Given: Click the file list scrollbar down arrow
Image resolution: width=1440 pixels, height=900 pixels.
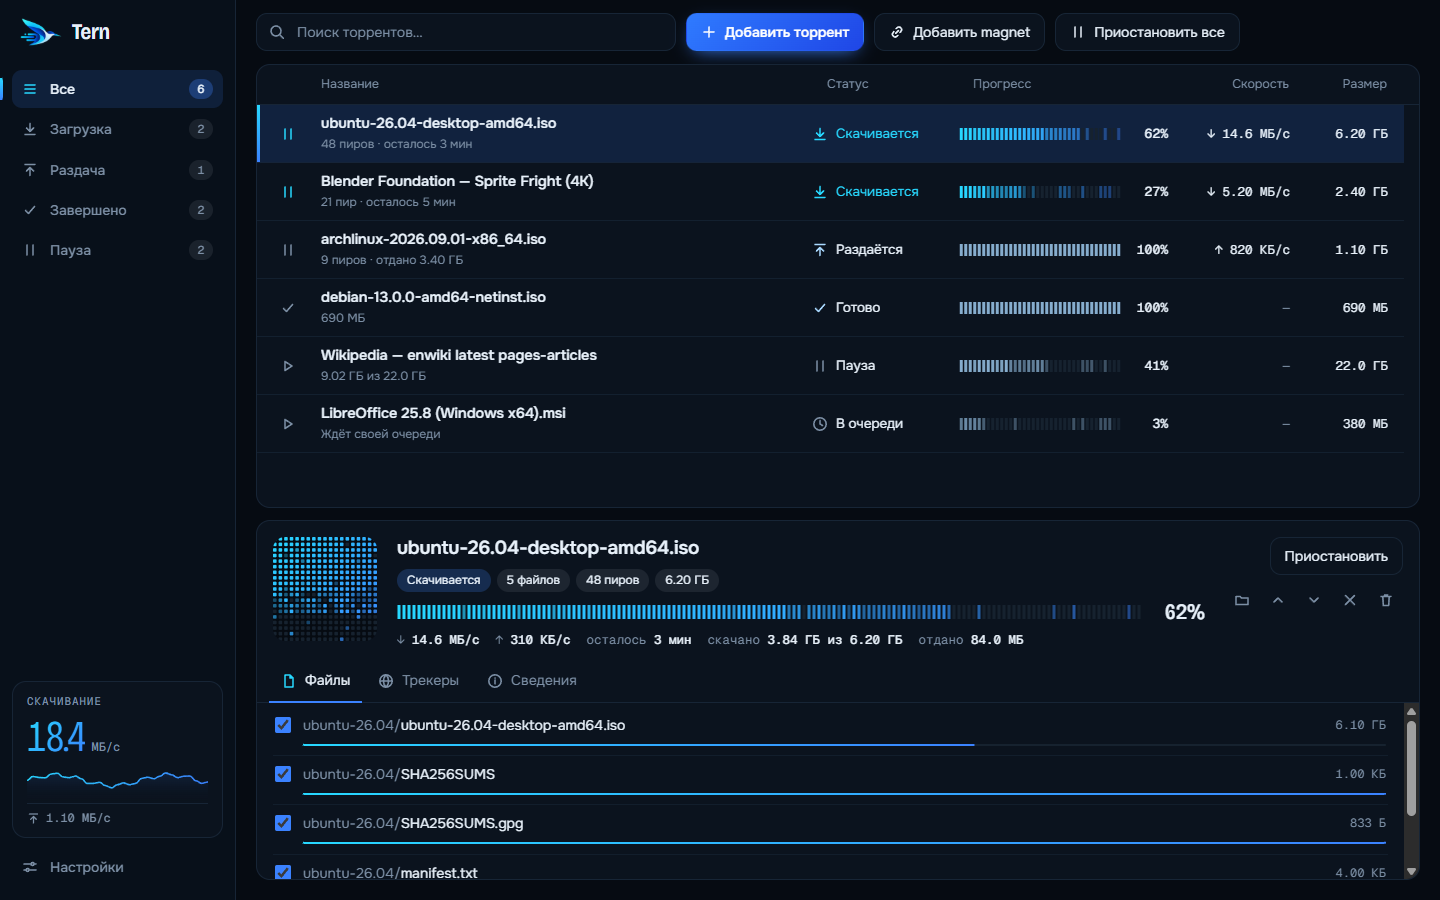Looking at the screenshot, I should point(1412,872).
